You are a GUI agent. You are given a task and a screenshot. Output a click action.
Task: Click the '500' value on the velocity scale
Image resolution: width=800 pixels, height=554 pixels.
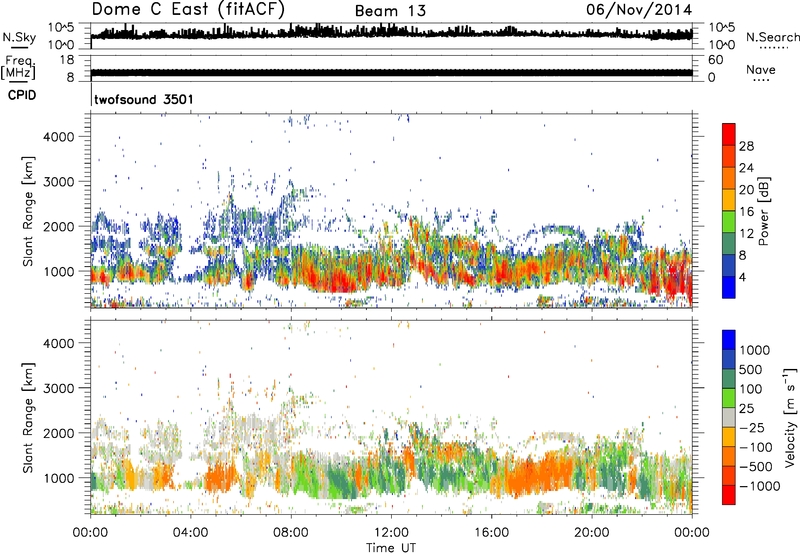751,370
